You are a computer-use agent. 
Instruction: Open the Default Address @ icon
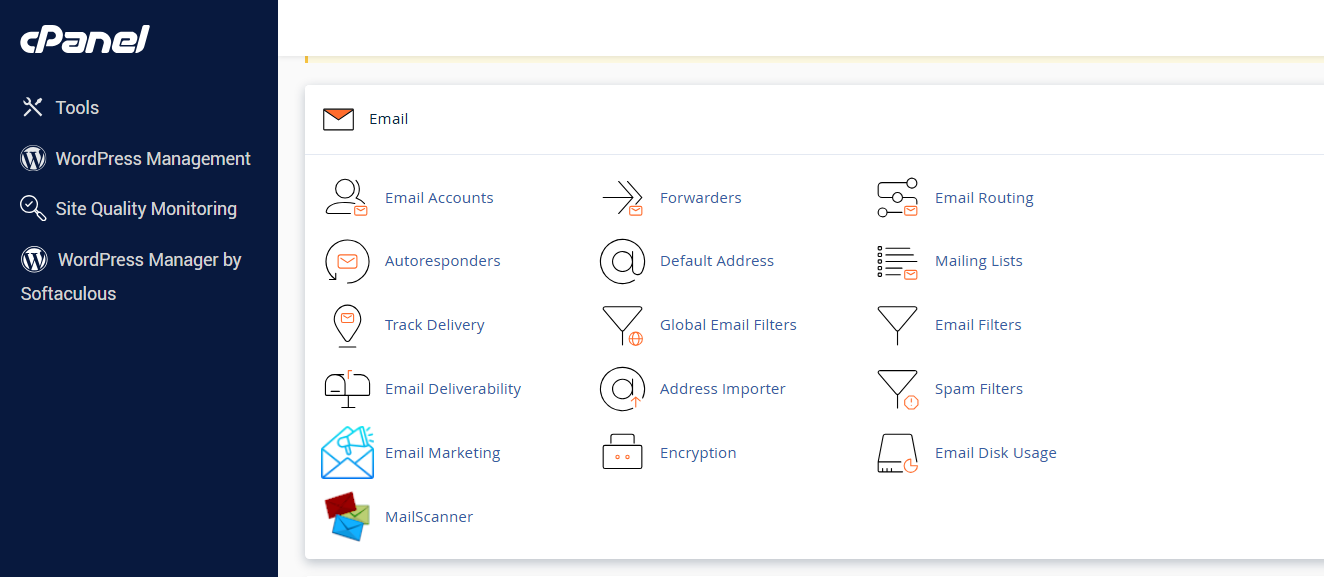[623, 261]
